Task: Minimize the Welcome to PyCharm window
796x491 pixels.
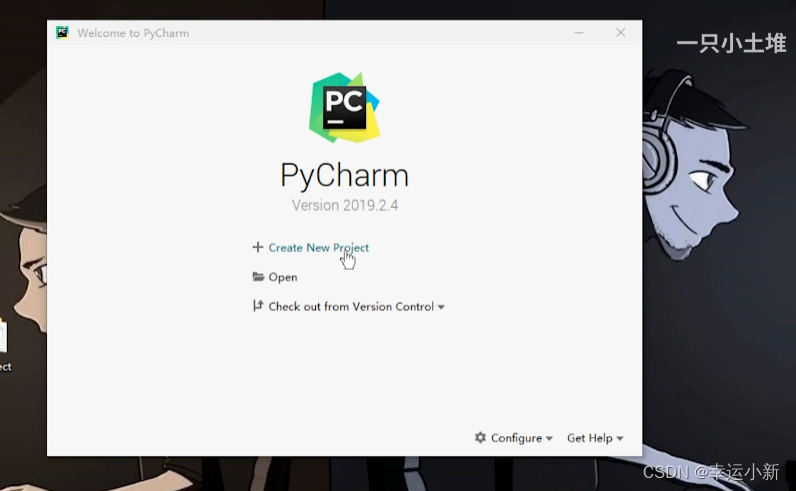Action: coord(579,33)
